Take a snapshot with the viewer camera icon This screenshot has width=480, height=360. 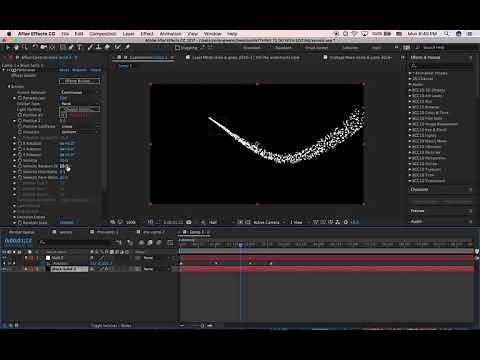189,222
